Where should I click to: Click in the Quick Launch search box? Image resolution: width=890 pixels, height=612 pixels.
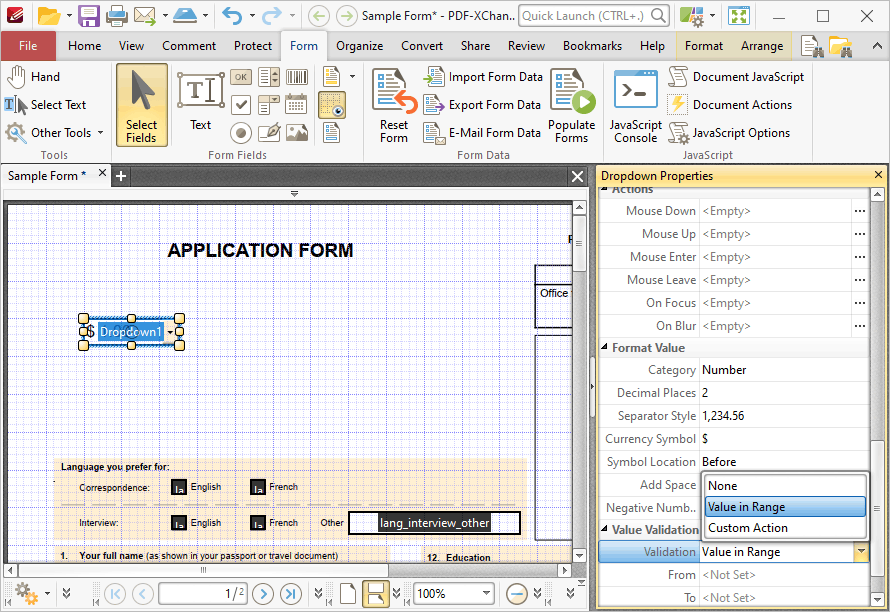(594, 16)
